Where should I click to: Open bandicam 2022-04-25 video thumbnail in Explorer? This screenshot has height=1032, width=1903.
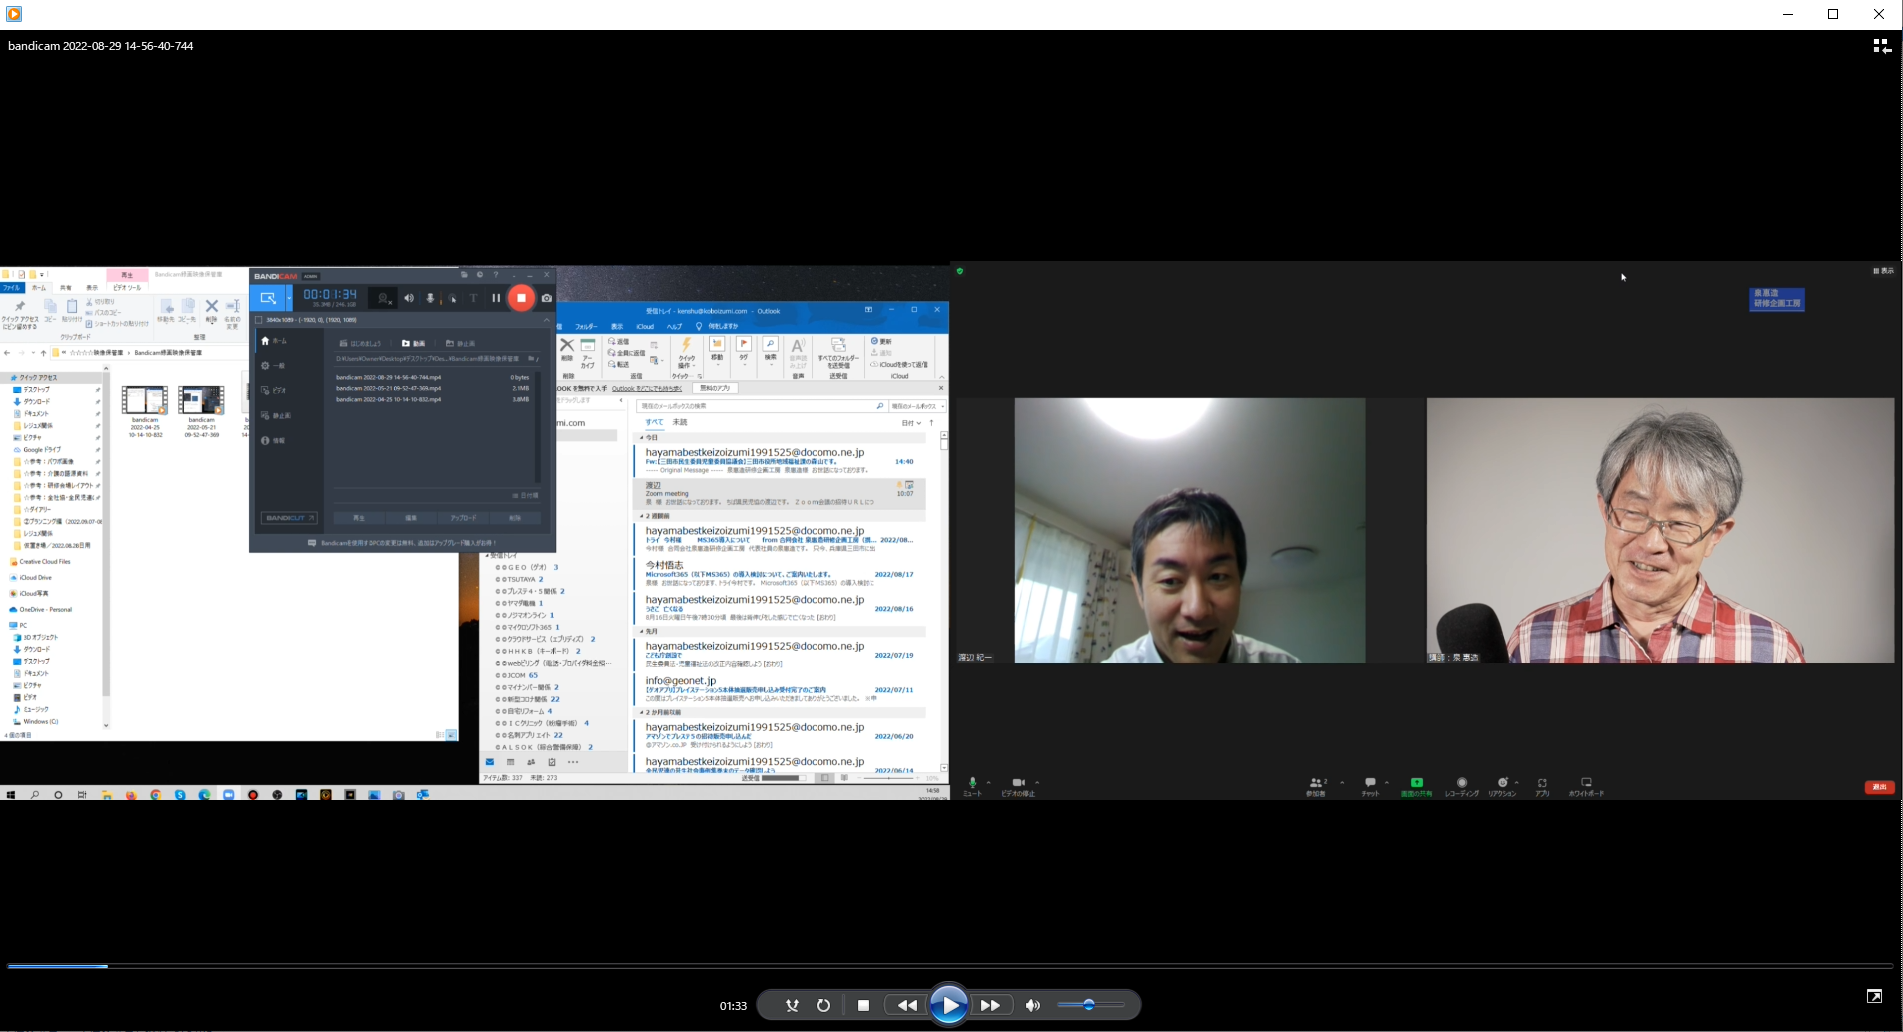tap(145, 401)
